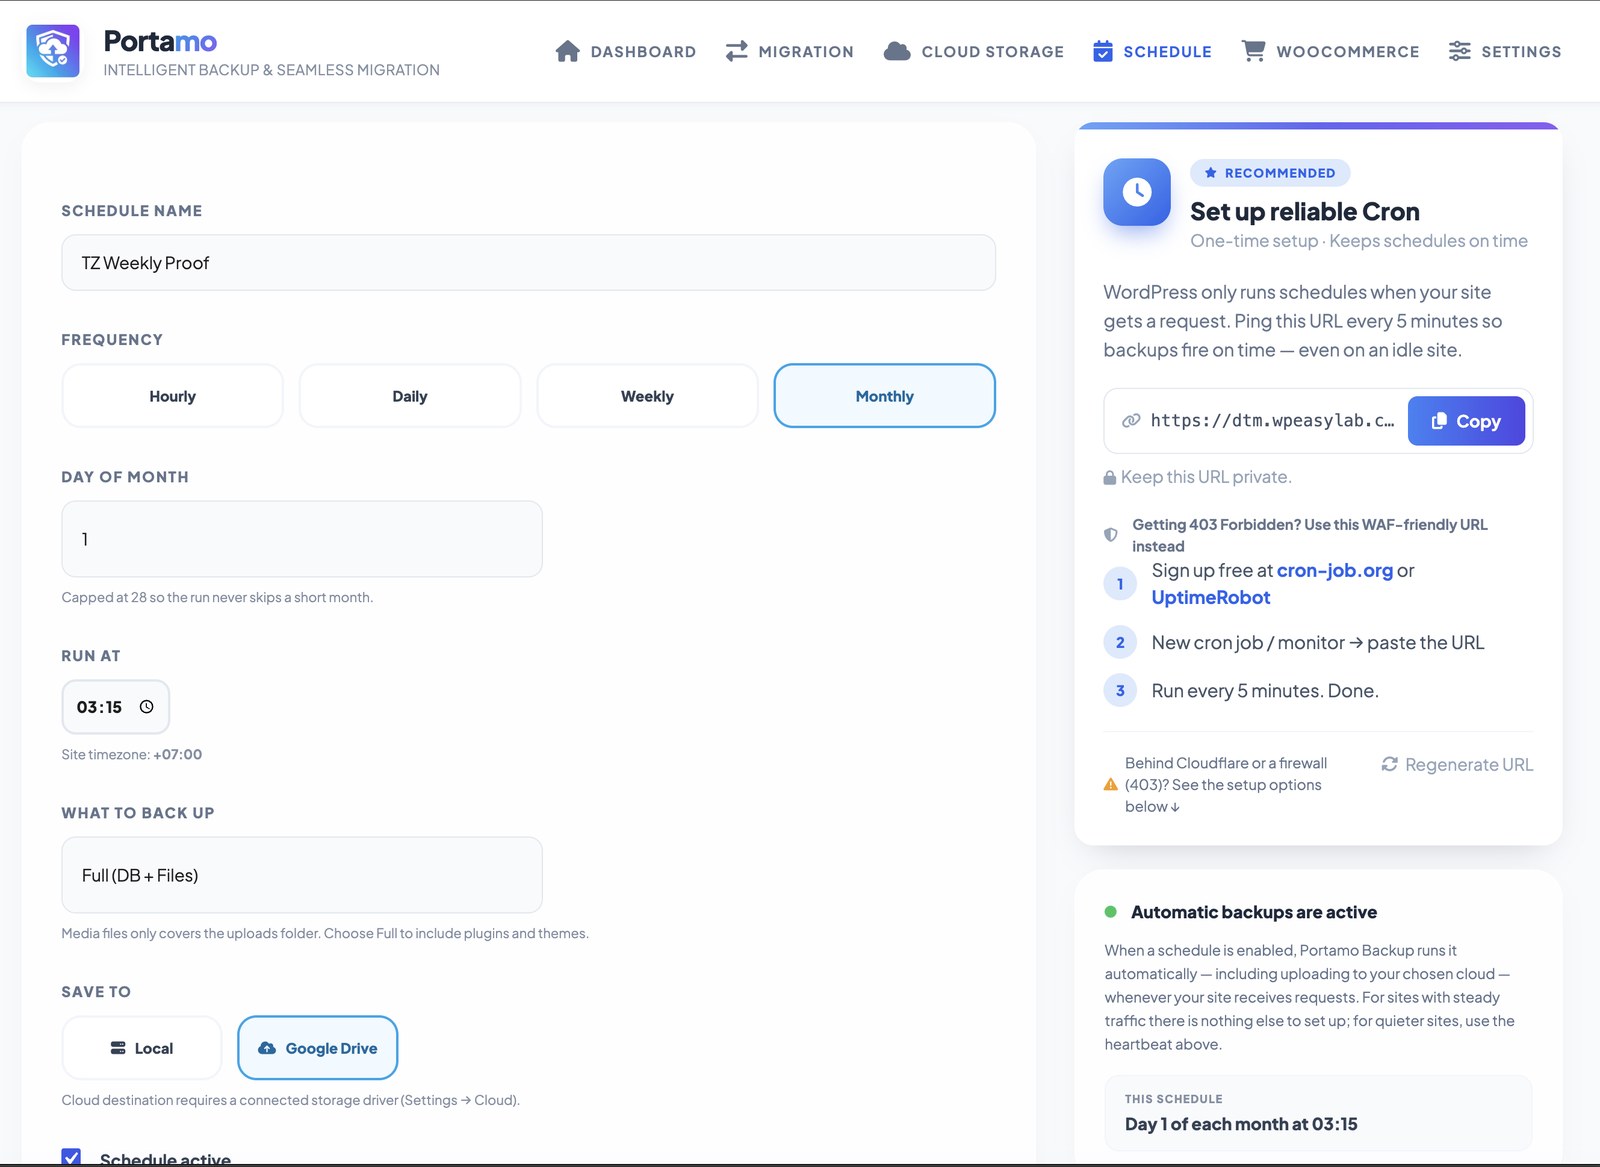Click 'Run every 5 minutes. Done.' step text
This screenshot has width=1600, height=1167.
[1265, 691]
